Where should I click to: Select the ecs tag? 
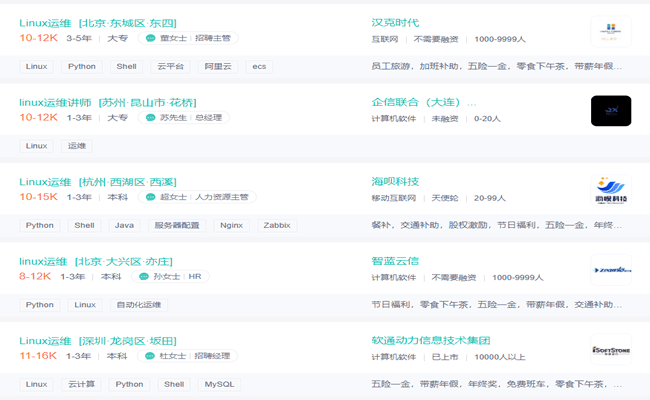pyautogui.click(x=259, y=66)
